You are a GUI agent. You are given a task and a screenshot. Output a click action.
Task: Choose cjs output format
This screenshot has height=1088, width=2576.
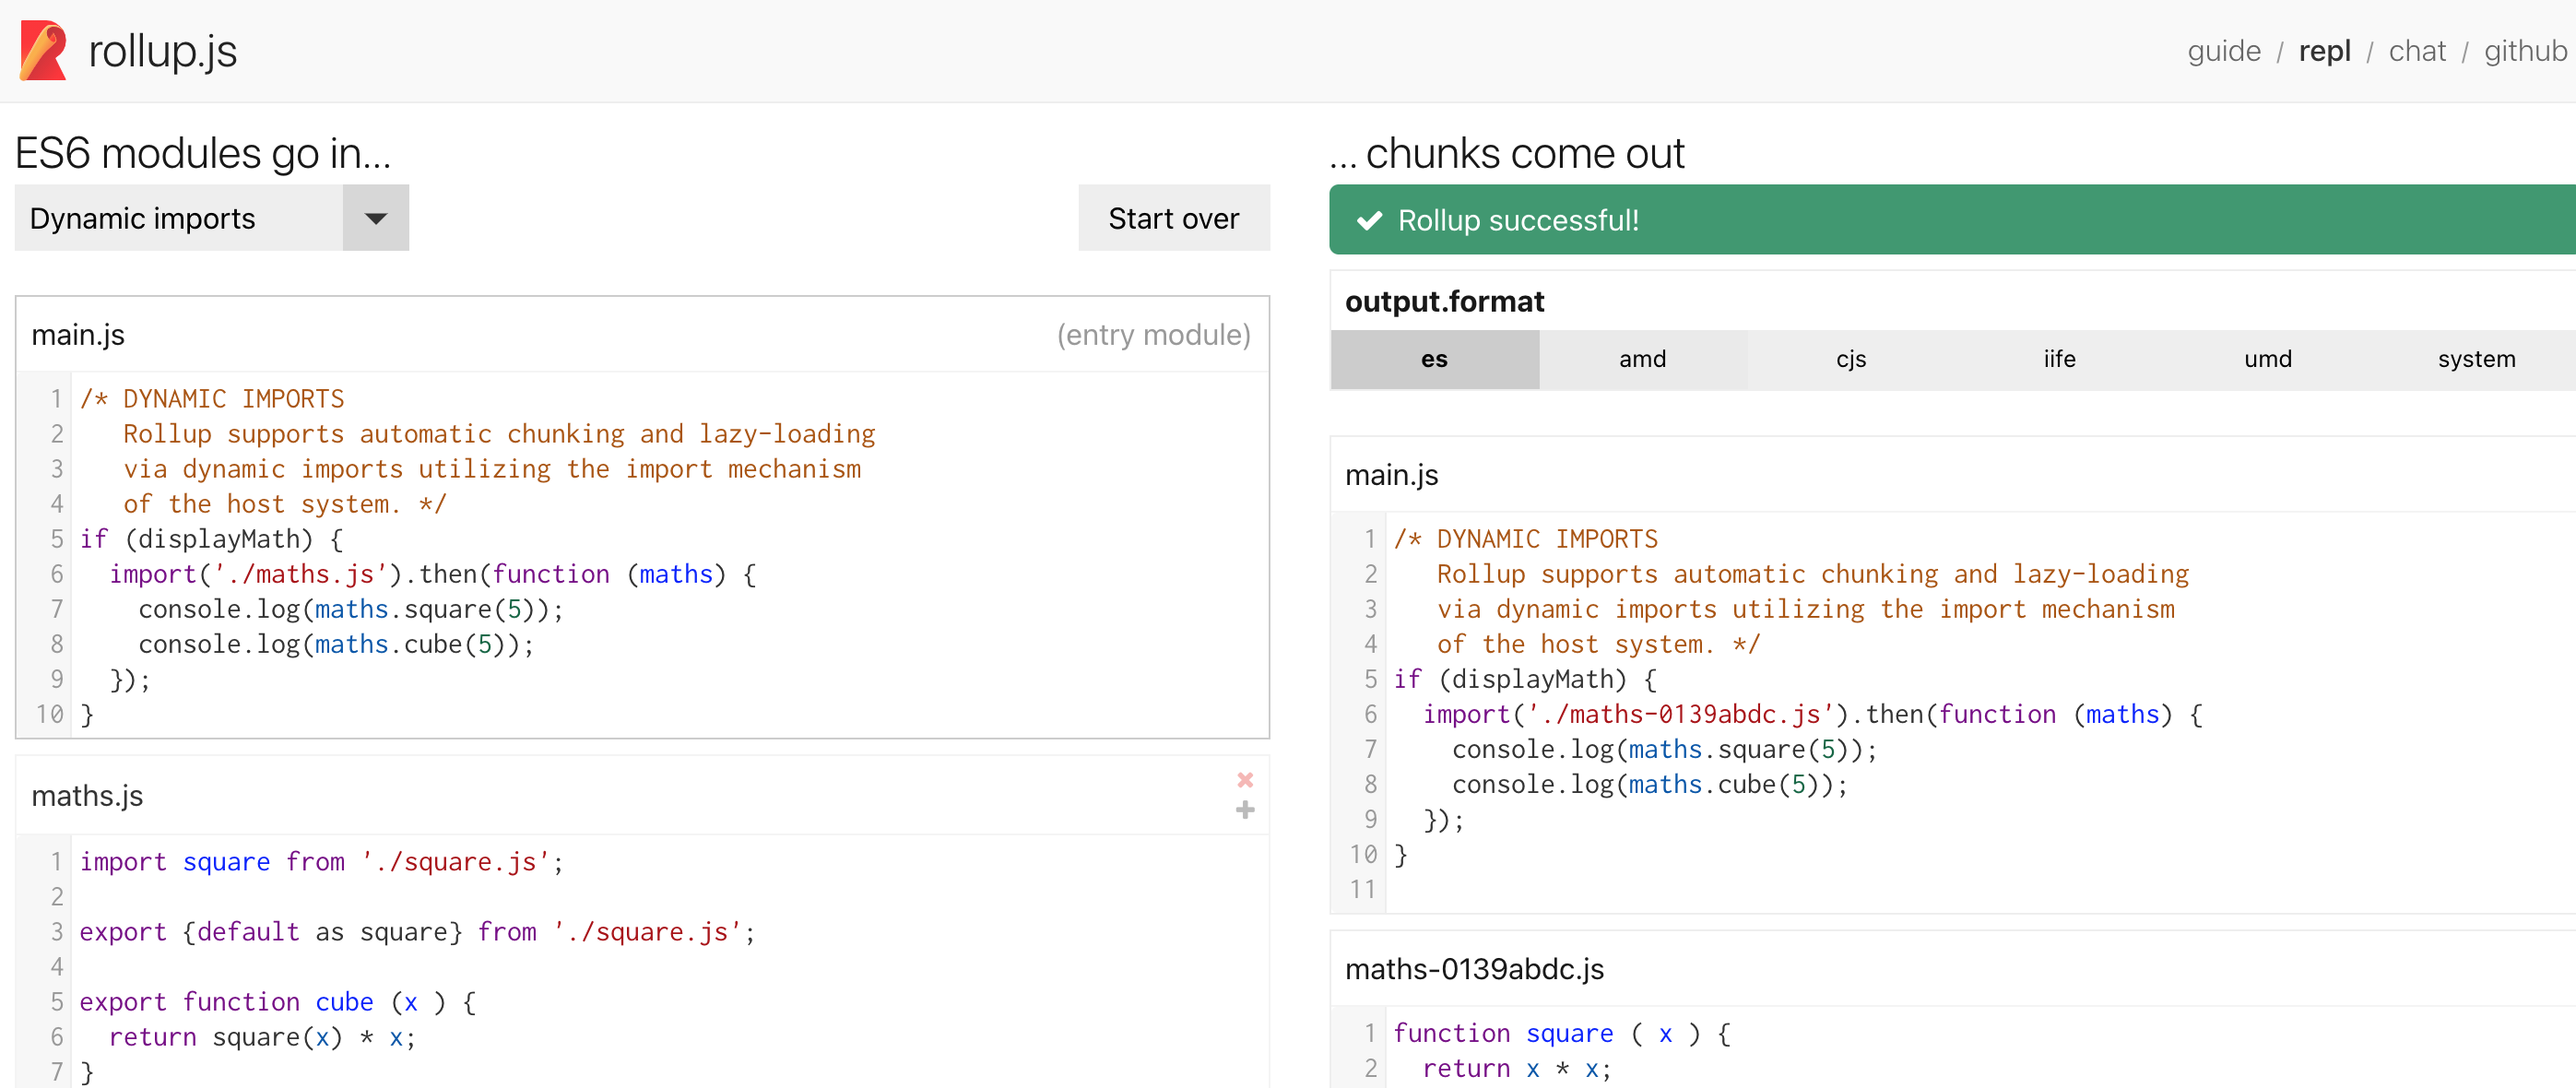click(x=1850, y=359)
